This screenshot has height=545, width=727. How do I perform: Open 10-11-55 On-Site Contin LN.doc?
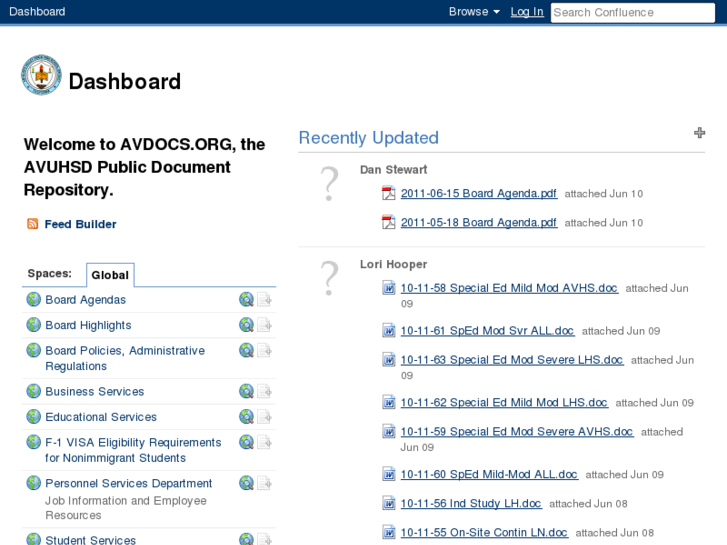pyautogui.click(x=484, y=532)
